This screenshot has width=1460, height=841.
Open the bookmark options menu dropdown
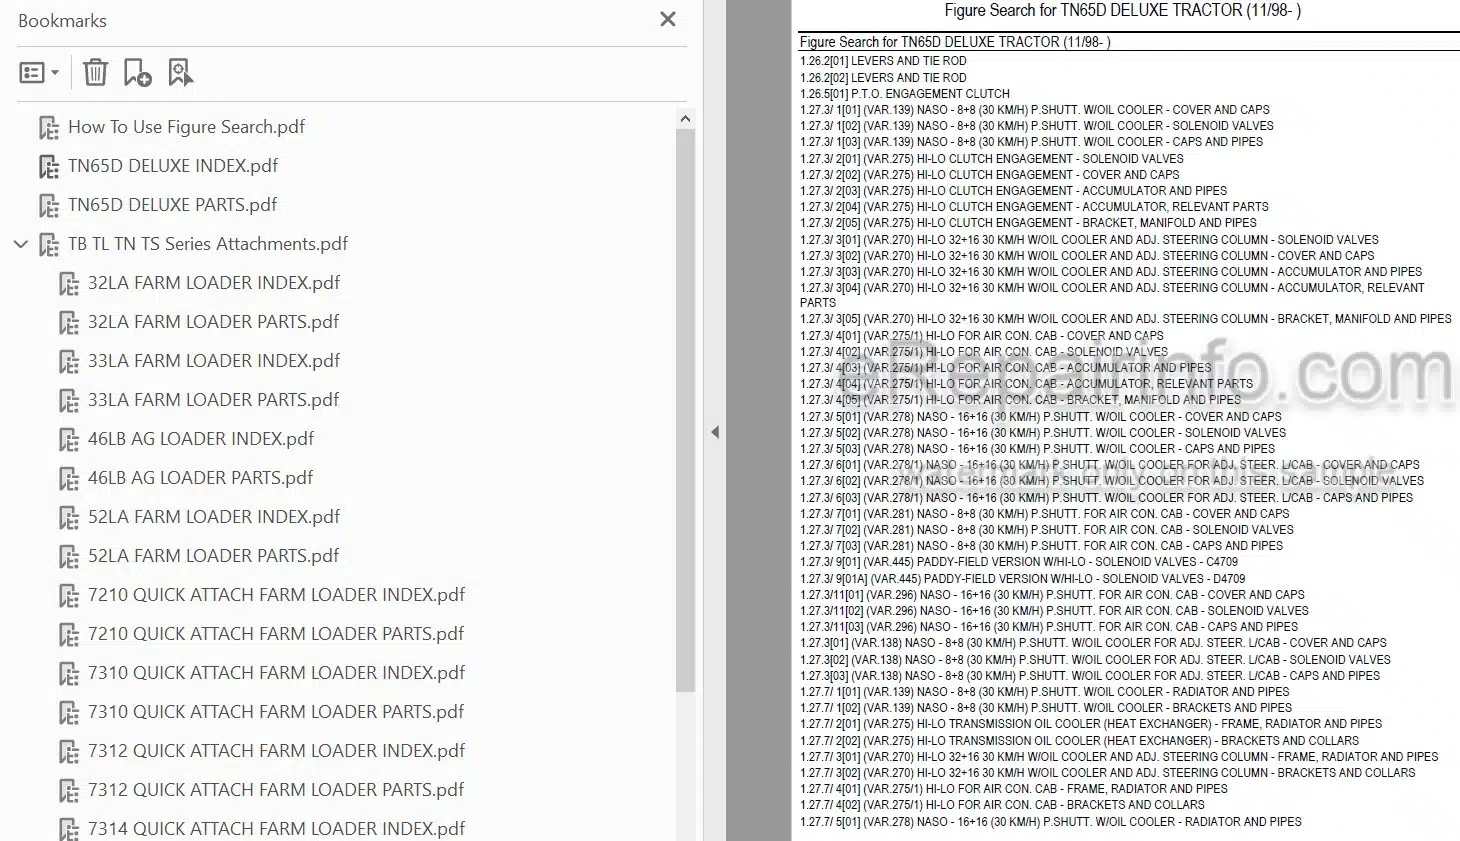click(39, 72)
